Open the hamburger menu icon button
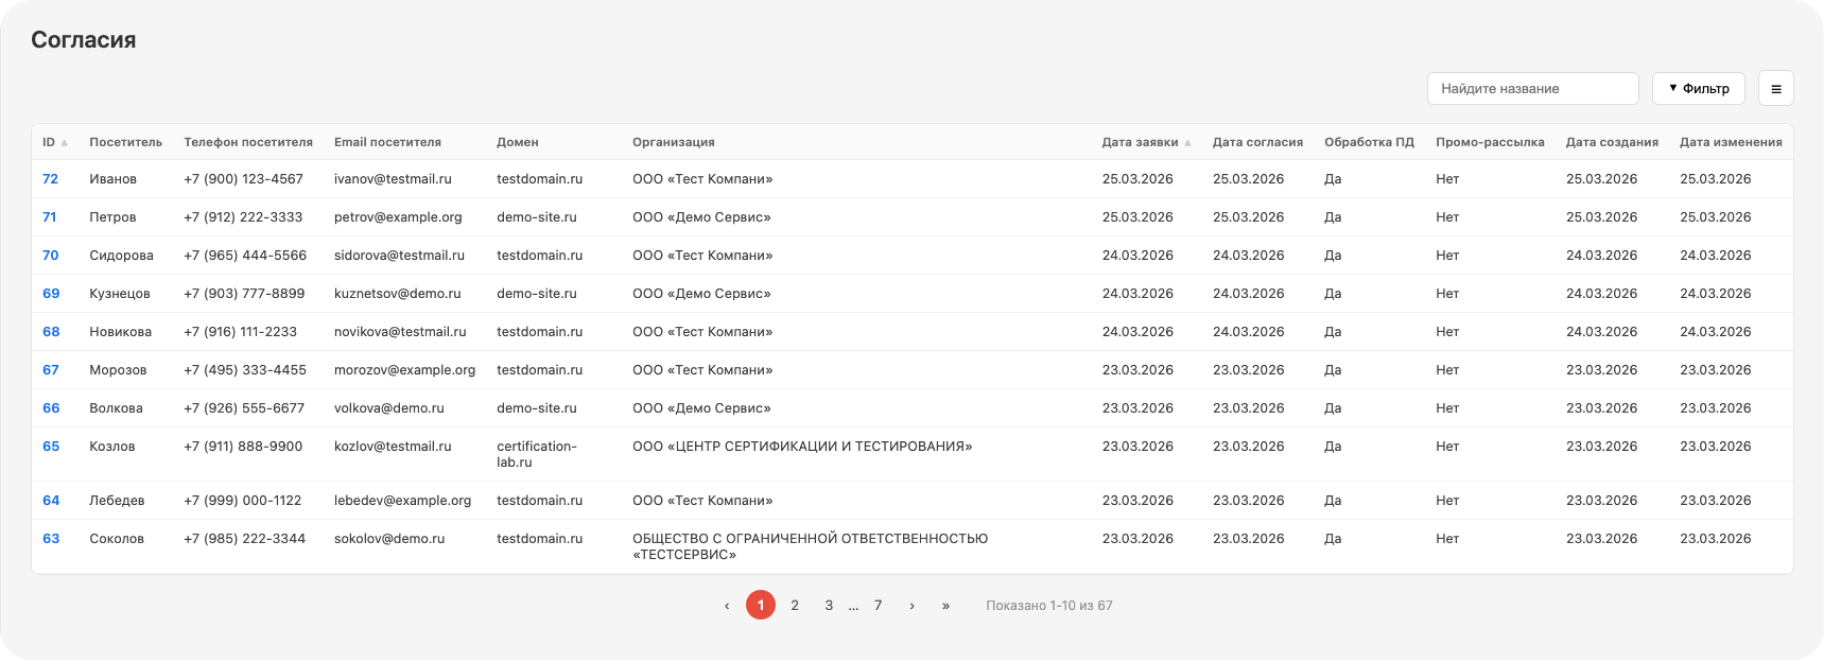Image resolution: width=1824 pixels, height=660 pixels. 1775,89
